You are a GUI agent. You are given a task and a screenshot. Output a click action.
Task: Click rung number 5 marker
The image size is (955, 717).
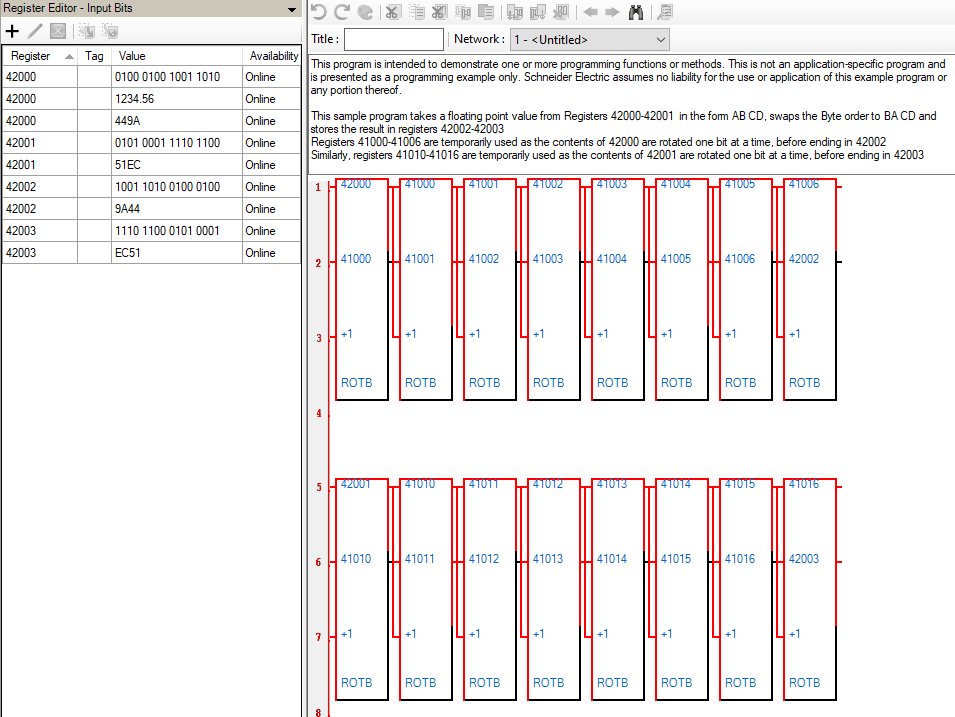point(319,487)
